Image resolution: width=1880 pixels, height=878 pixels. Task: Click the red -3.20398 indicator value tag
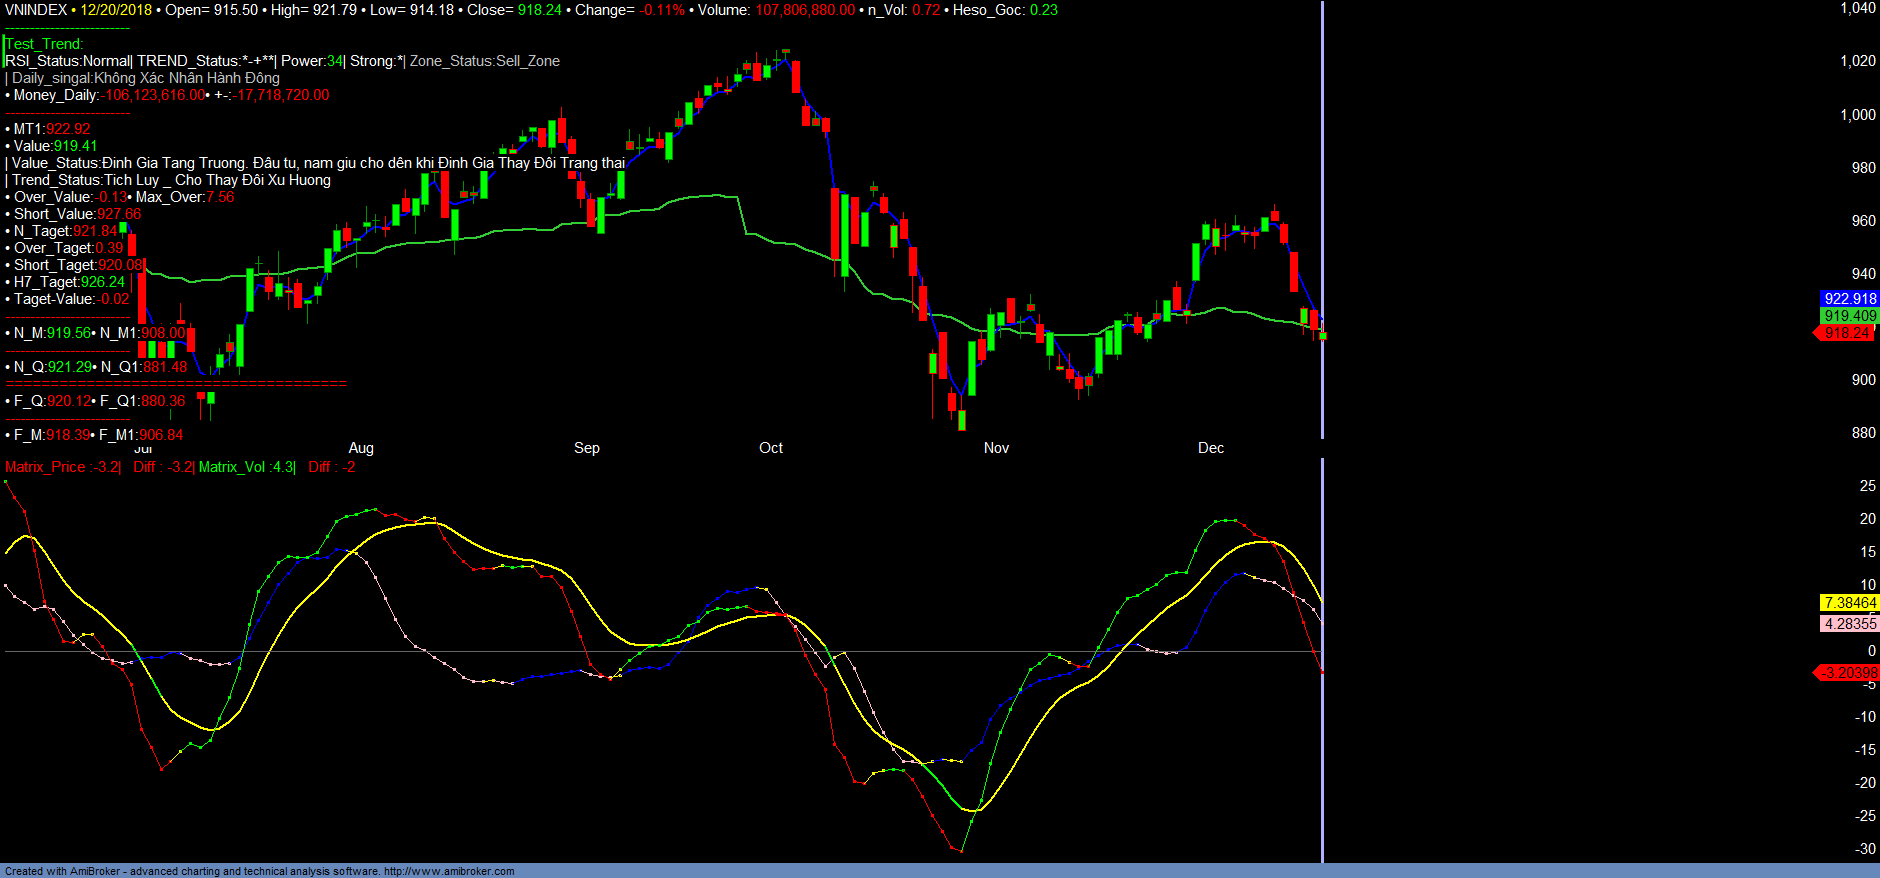[x=1848, y=673]
